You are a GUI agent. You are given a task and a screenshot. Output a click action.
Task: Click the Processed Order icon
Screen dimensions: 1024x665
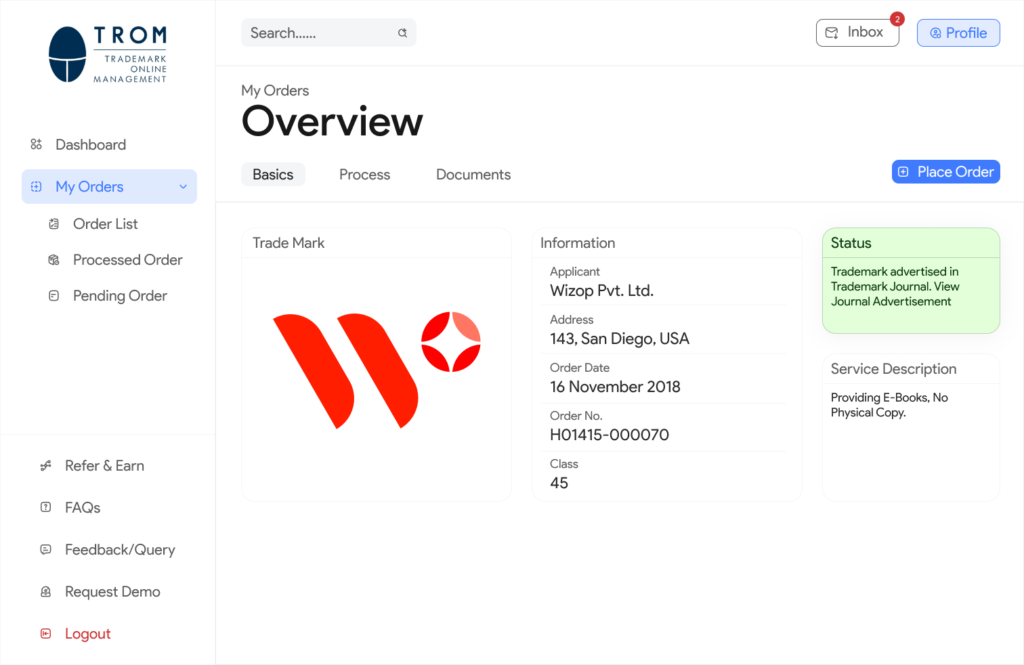[54, 260]
